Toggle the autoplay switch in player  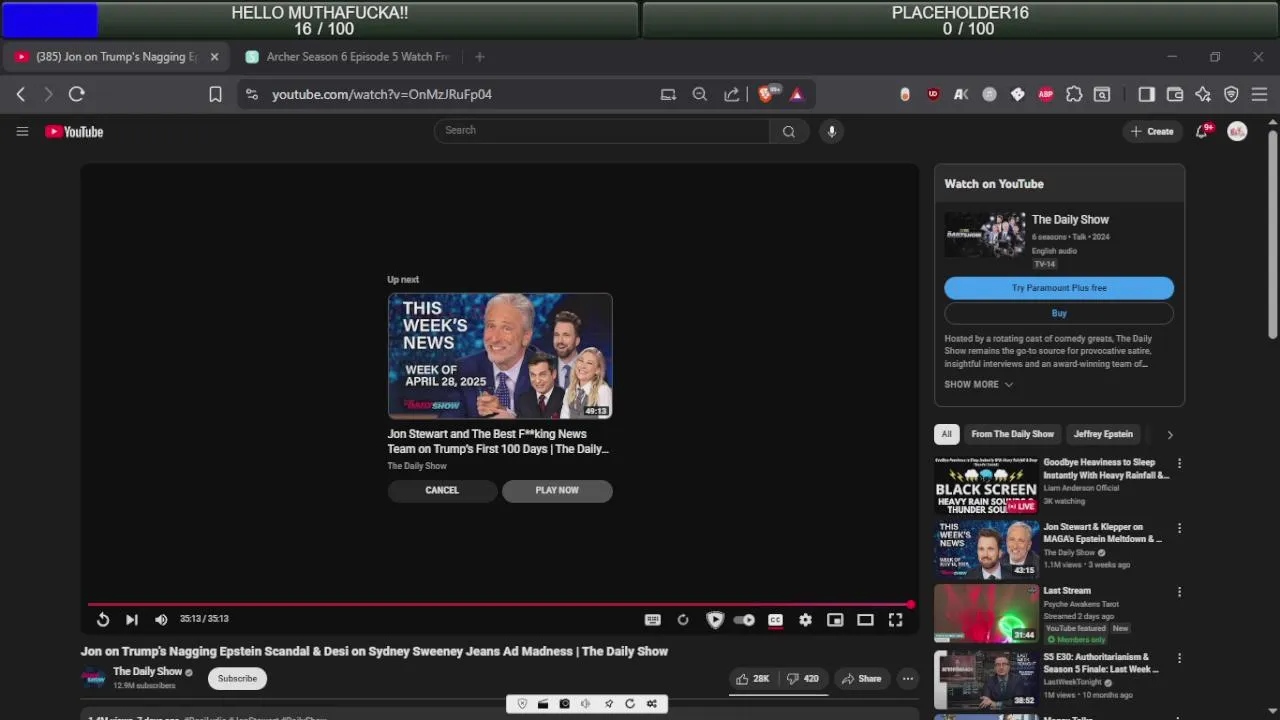pos(744,620)
